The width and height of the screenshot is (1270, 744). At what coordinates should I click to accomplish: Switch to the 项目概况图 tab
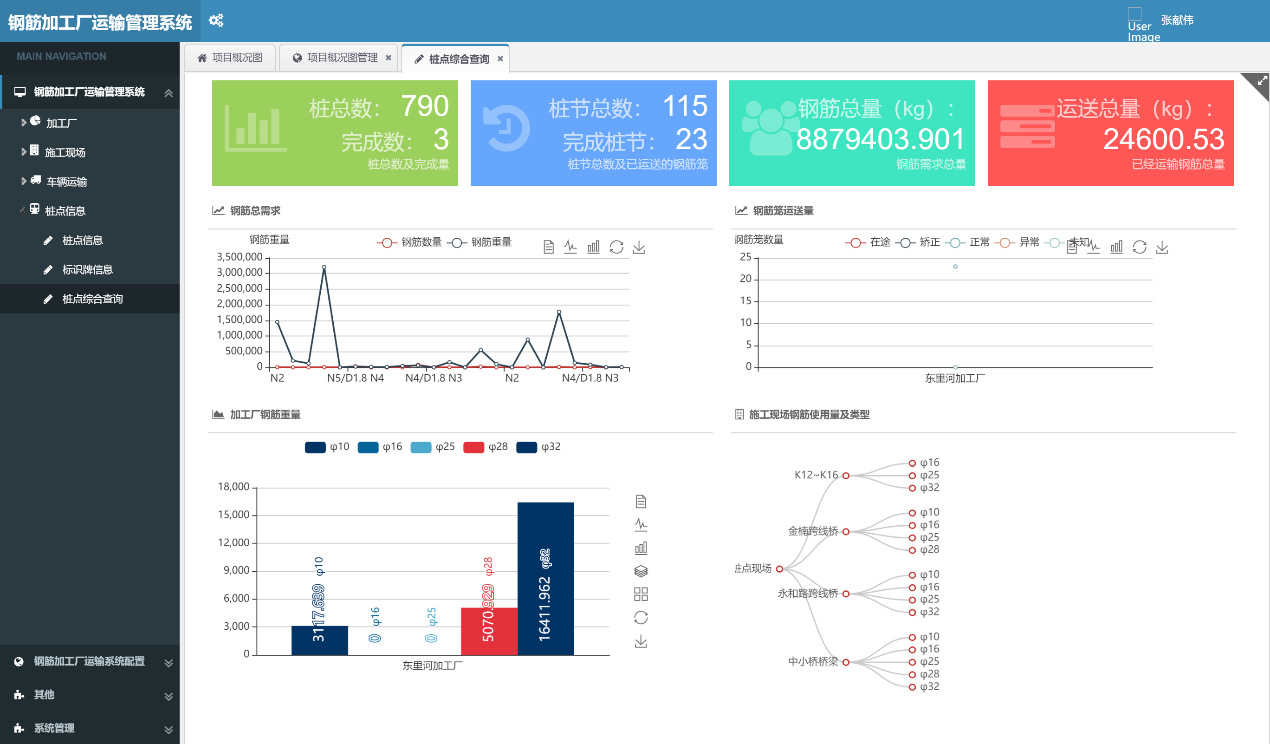point(229,58)
